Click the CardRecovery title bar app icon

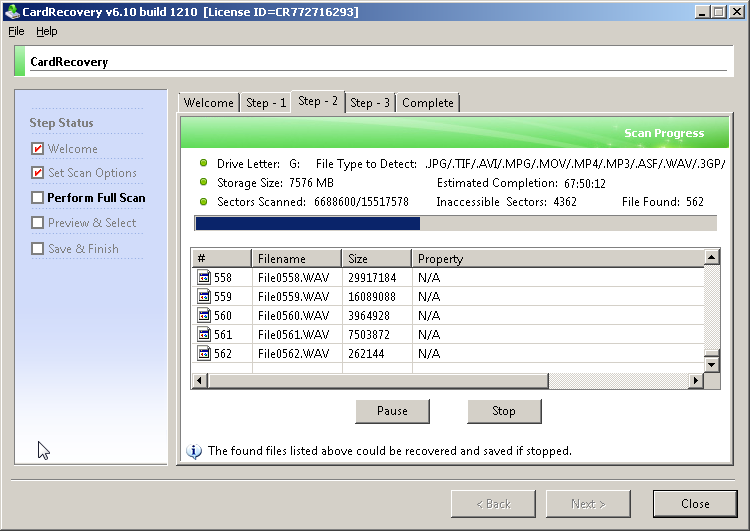(x=11, y=11)
